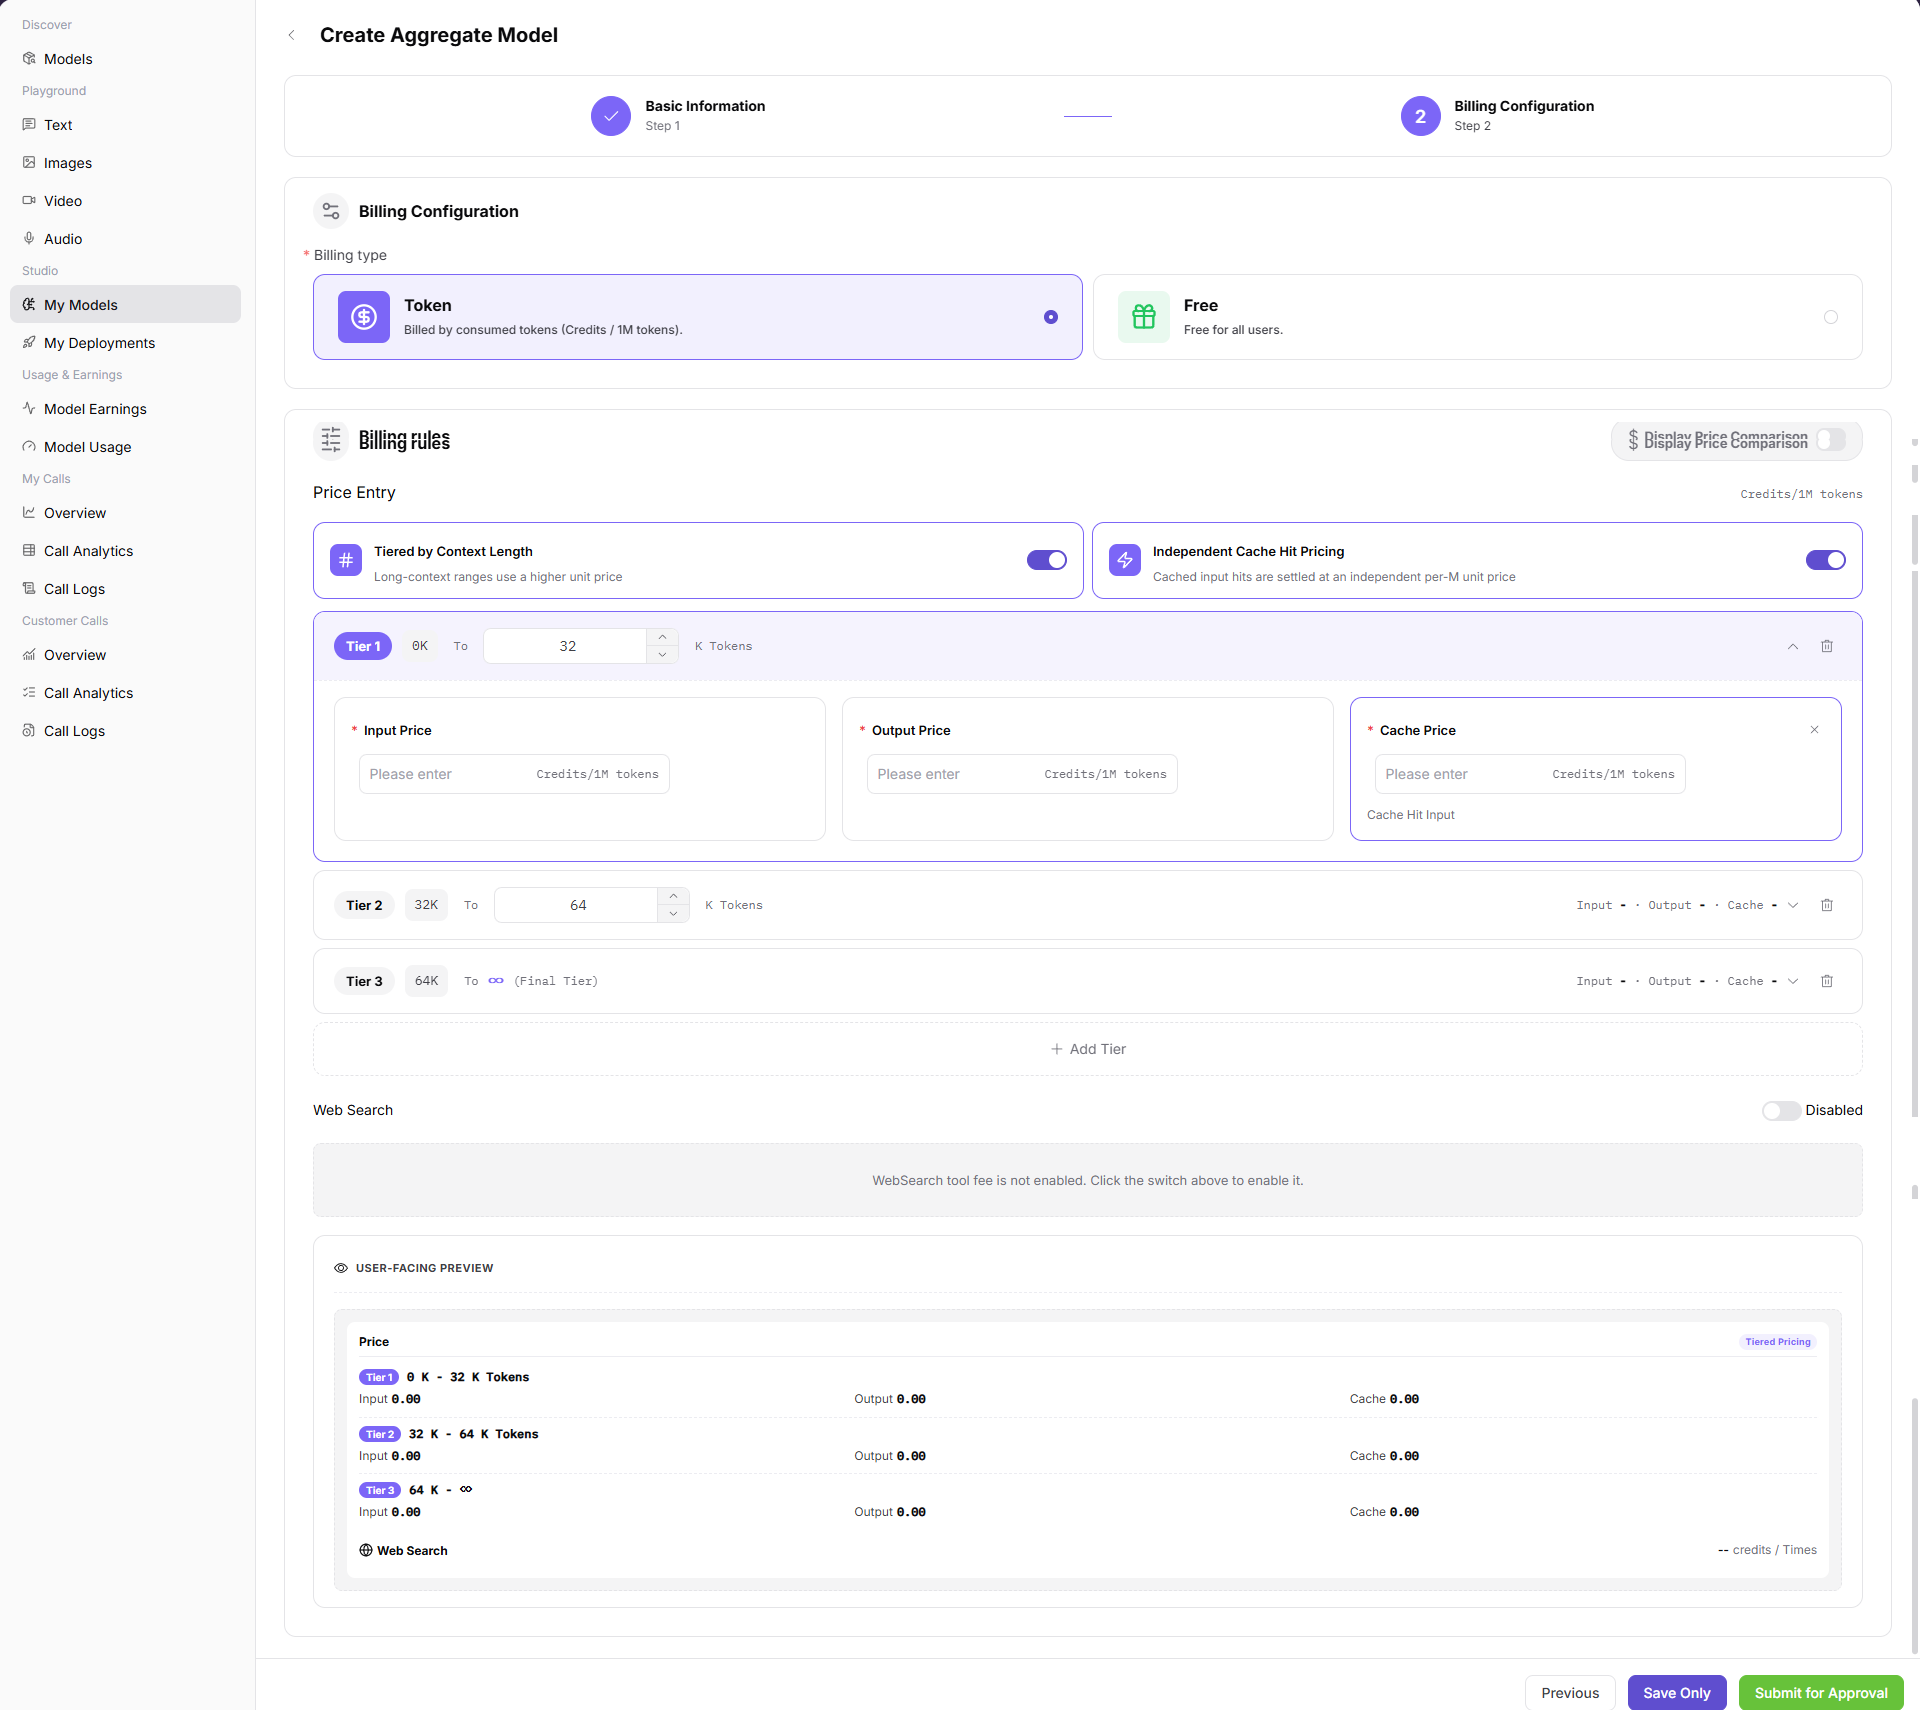Click the Billing rules icon
Image resolution: width=1920 pixels, height=1710 pixels.
[331, 440]
